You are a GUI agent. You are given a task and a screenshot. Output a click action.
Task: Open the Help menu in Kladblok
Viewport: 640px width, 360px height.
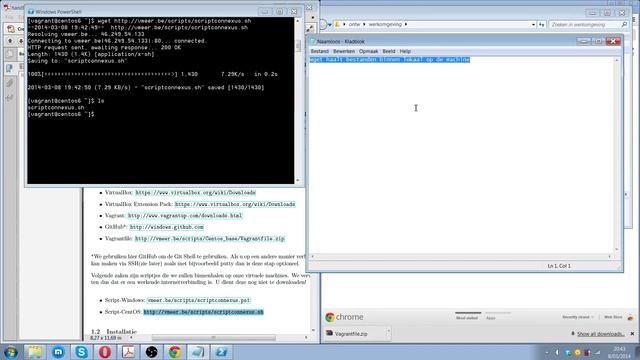405,51
